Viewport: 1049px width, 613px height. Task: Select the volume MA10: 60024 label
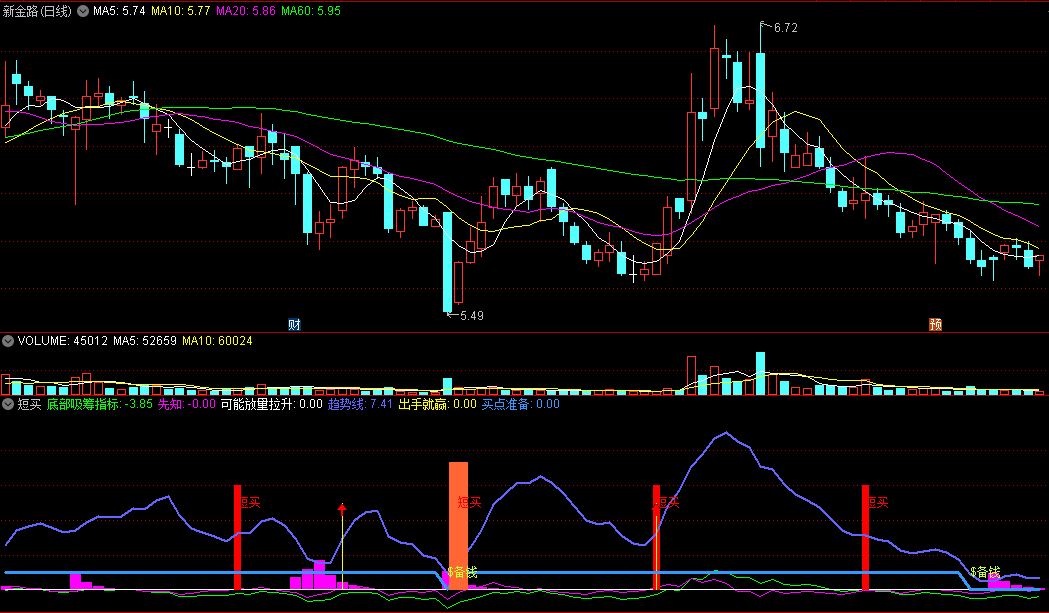click(x=217, y=341)
